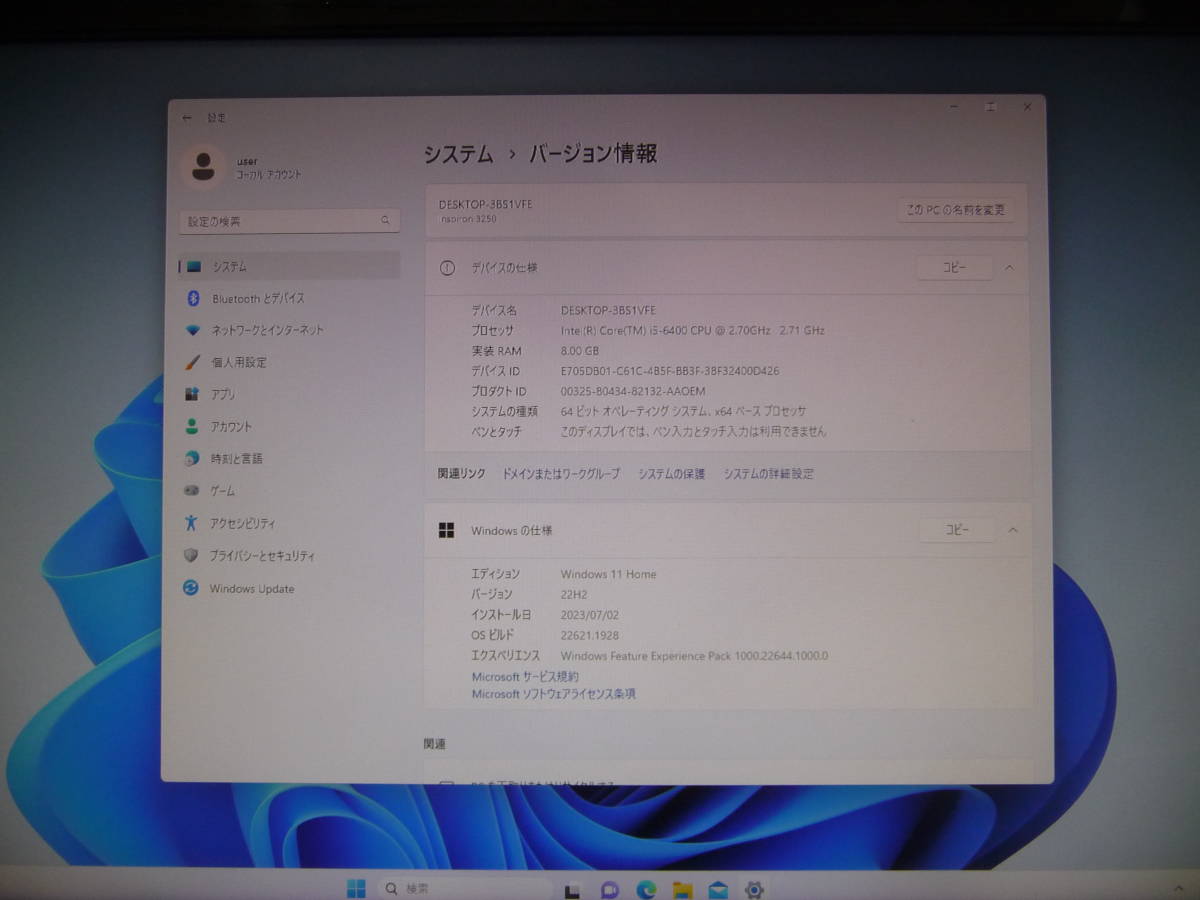Click the ゲーム controller icon

tap(192, 491)
